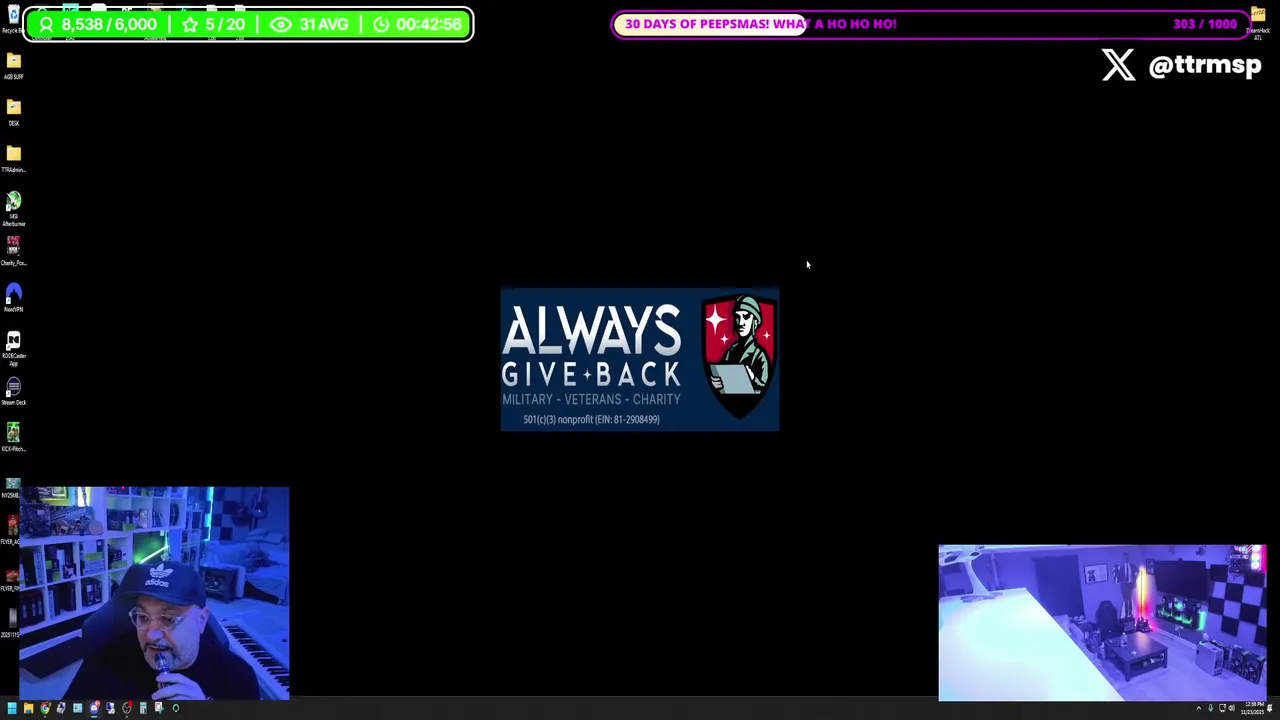The height and width of the screenshot is (720, 1280).
Task: Select the Stream Deck desktop shortcut
Action: (x=14, y=390)
